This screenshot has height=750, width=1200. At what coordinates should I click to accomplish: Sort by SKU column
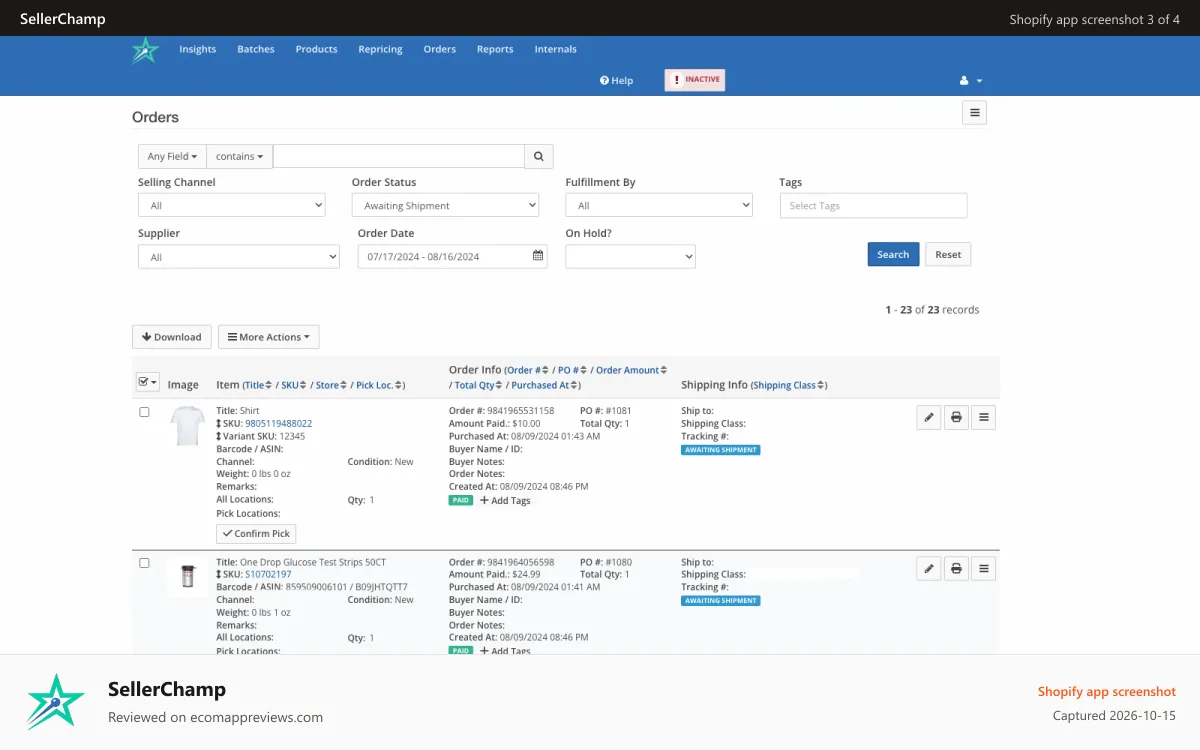pos(294,385)
